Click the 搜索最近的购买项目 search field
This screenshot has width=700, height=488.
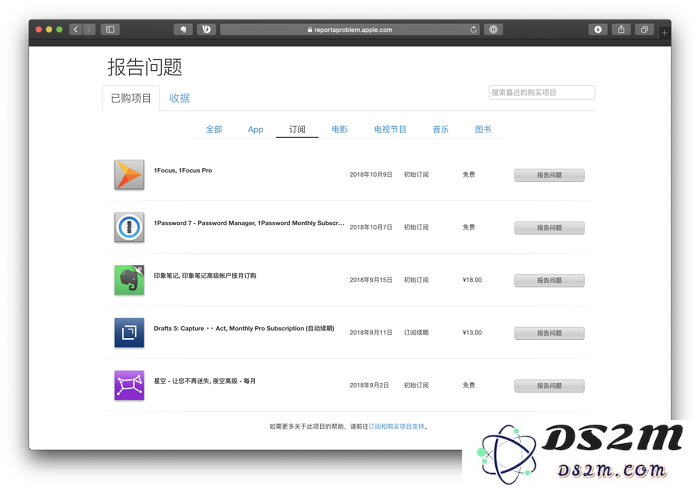pos(542,92)
